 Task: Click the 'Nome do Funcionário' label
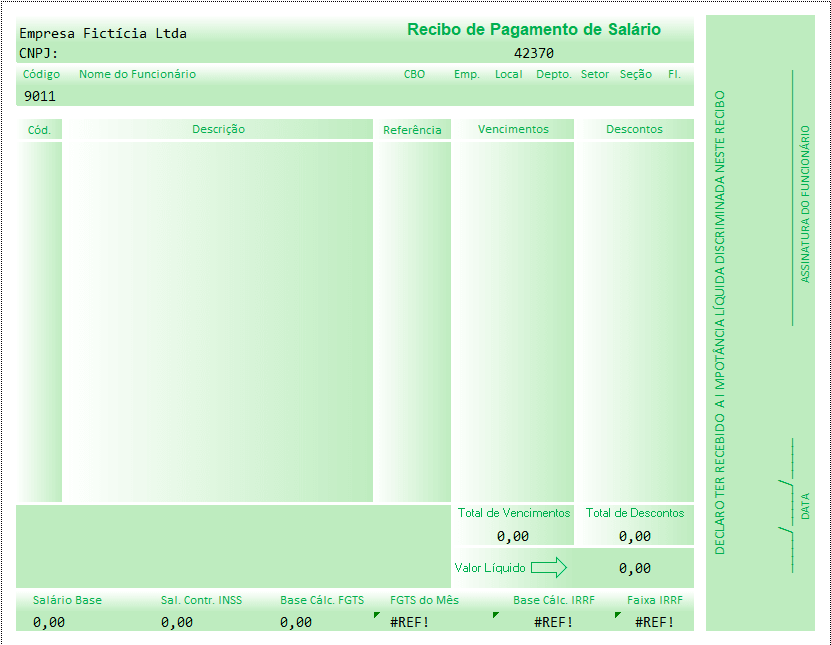(137, 74)
